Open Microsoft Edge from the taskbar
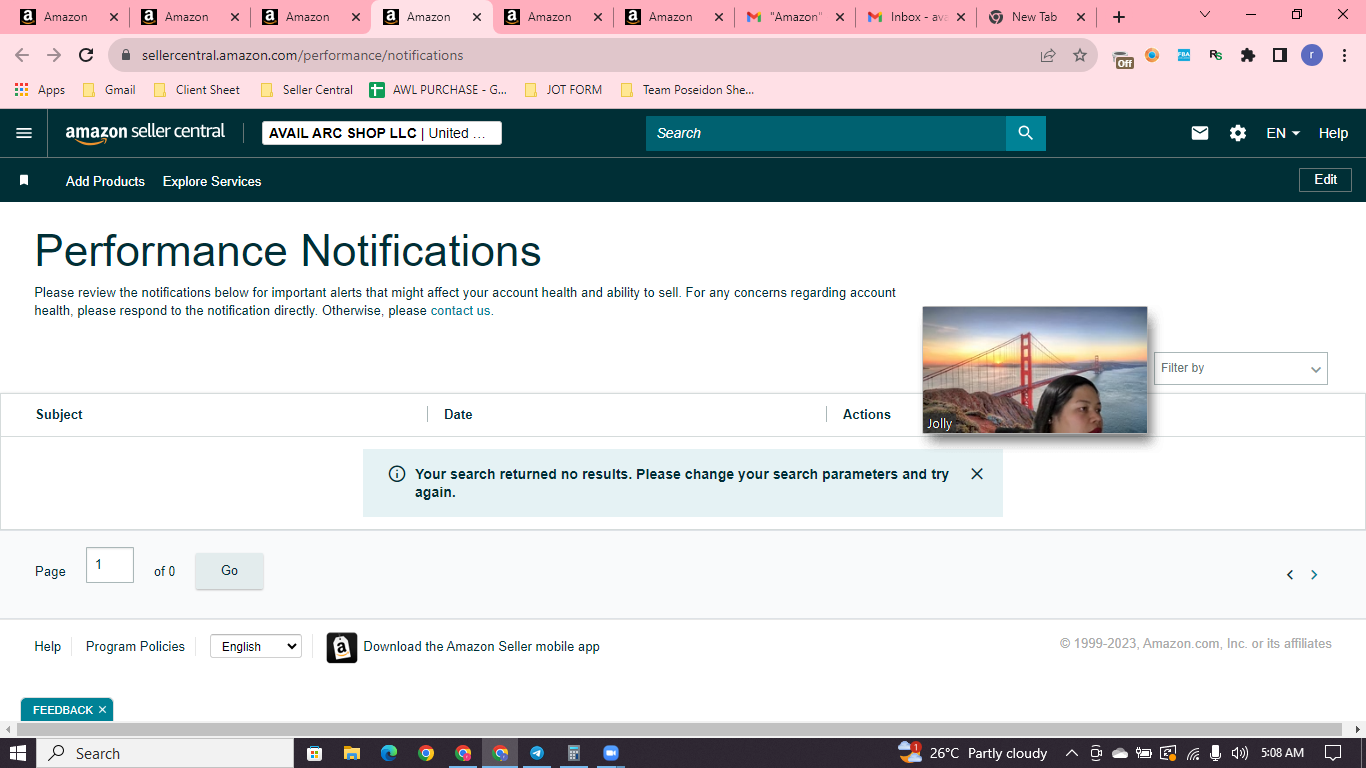Screen dimensions: 1366x768 pos(389,753)
